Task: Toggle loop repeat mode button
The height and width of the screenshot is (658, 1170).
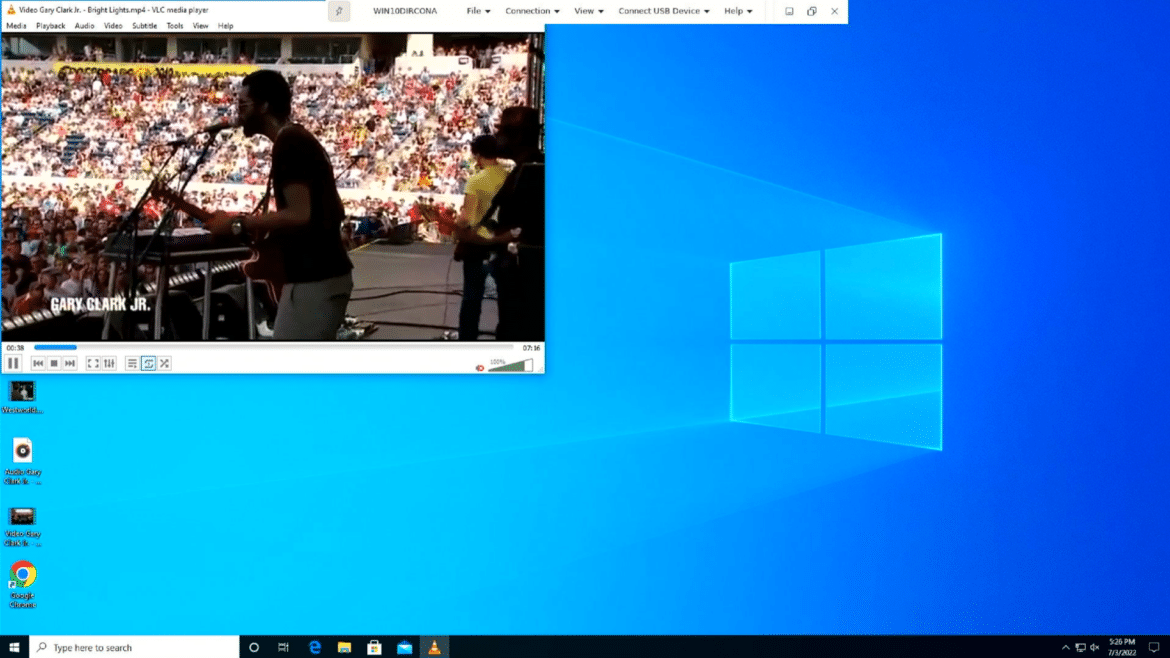Action: point(148,363)
